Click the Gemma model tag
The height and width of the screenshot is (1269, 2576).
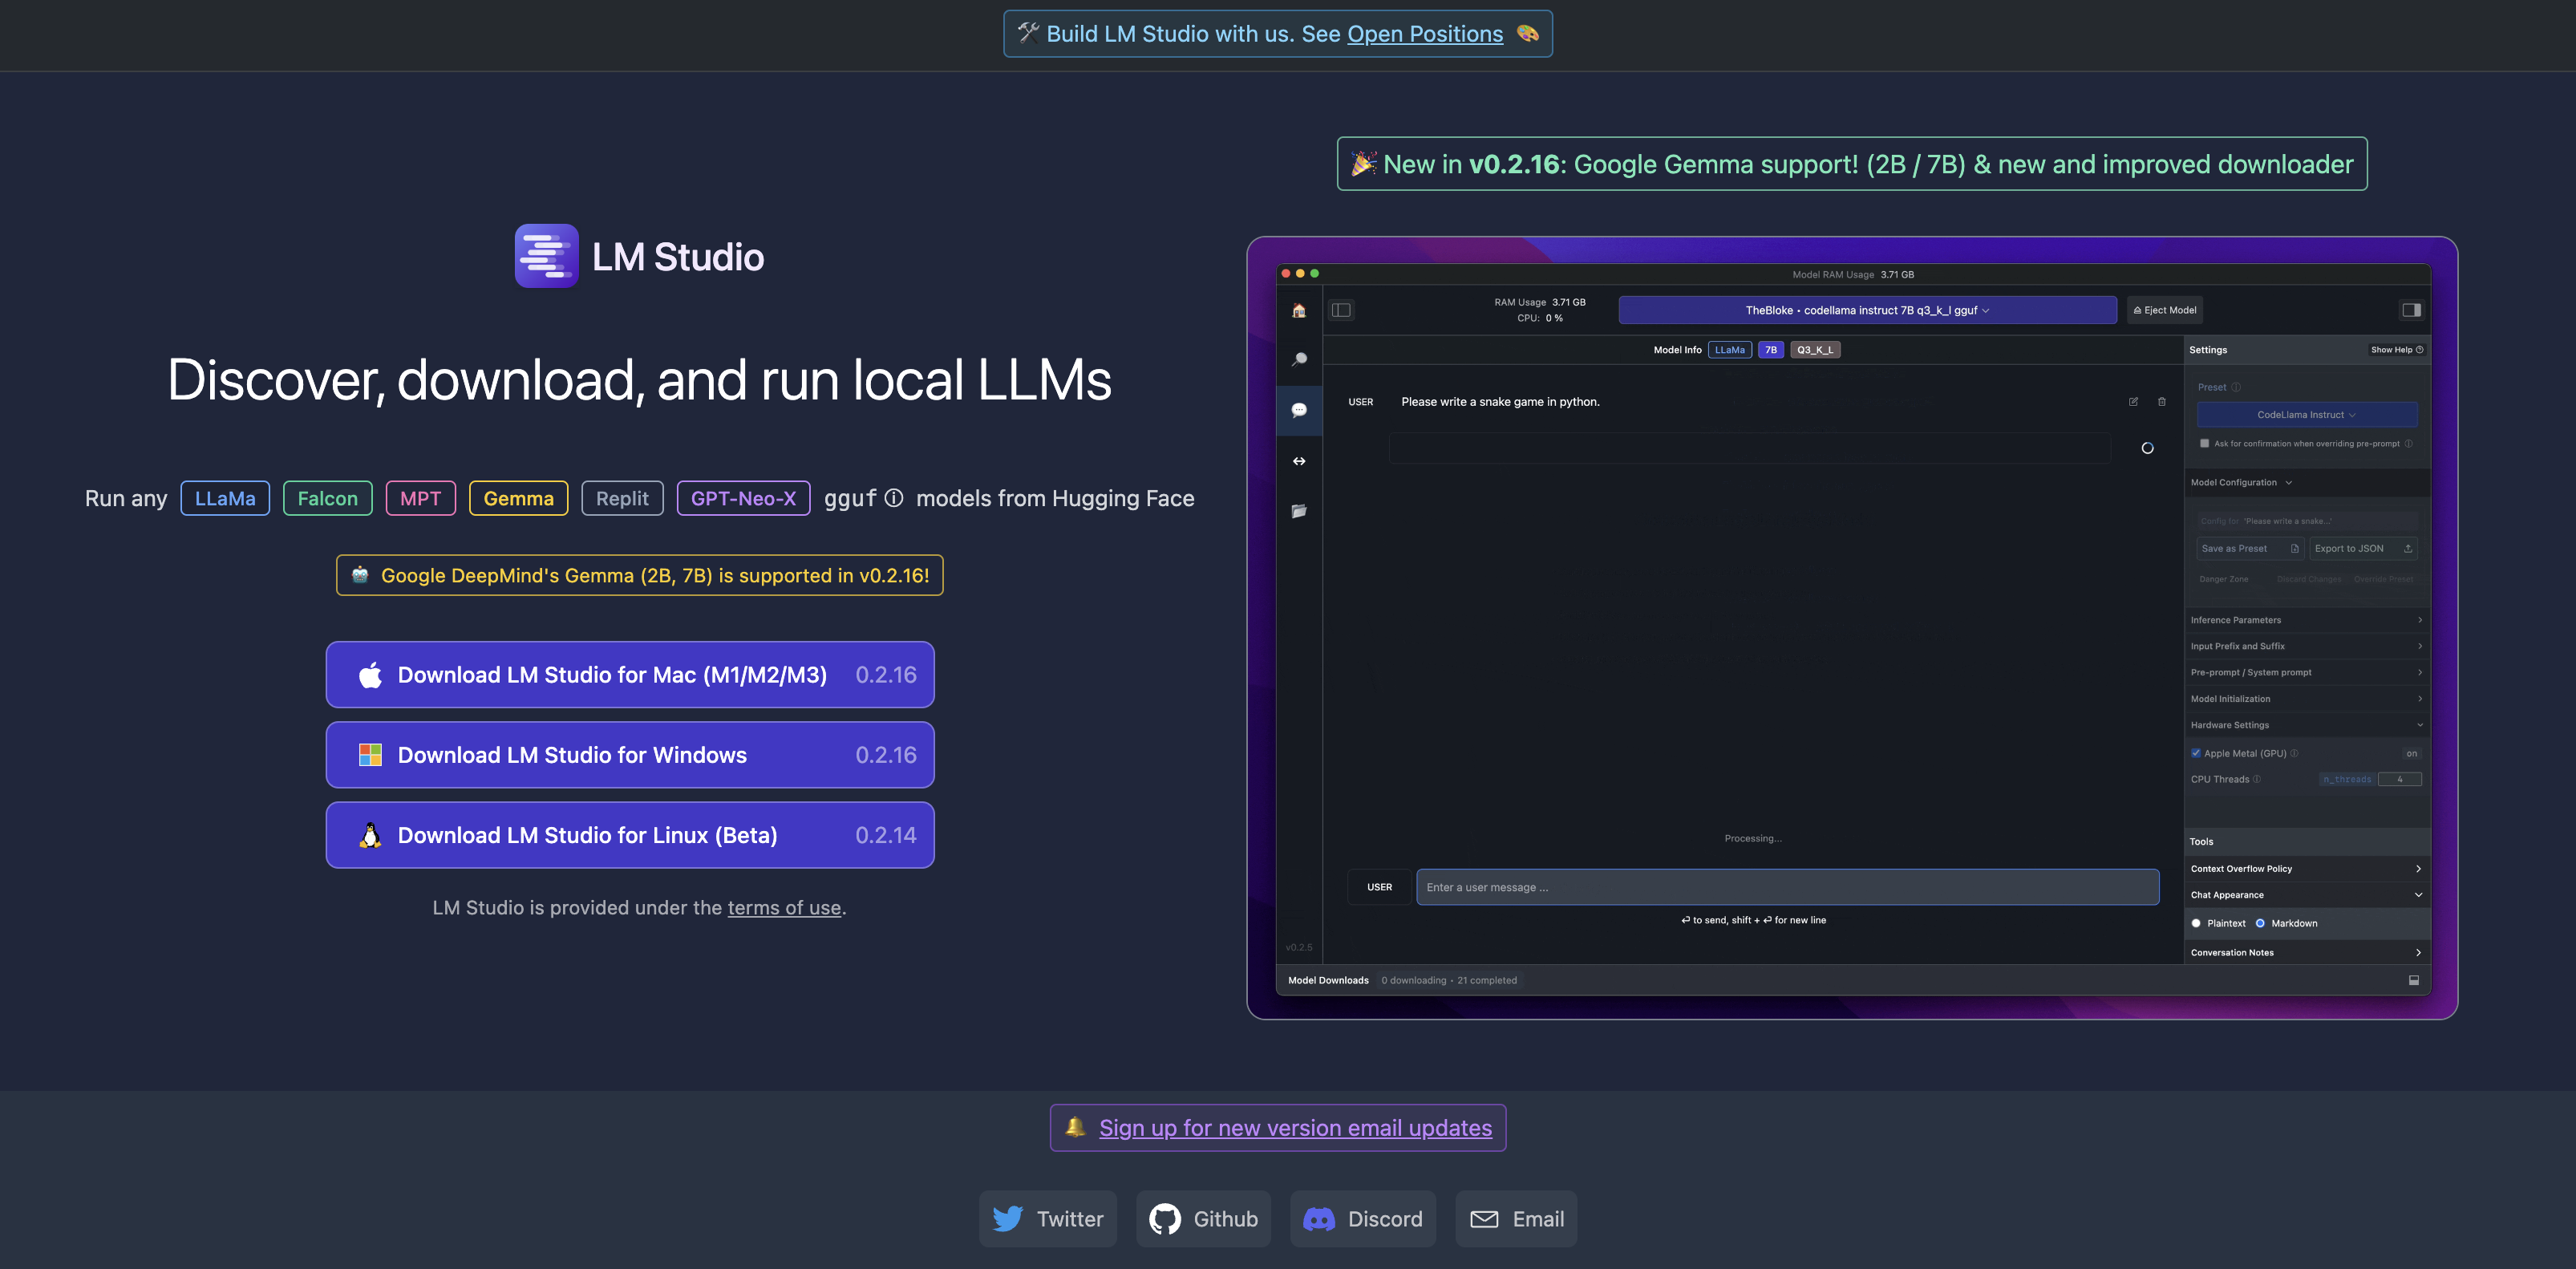[x=518, y=498]
